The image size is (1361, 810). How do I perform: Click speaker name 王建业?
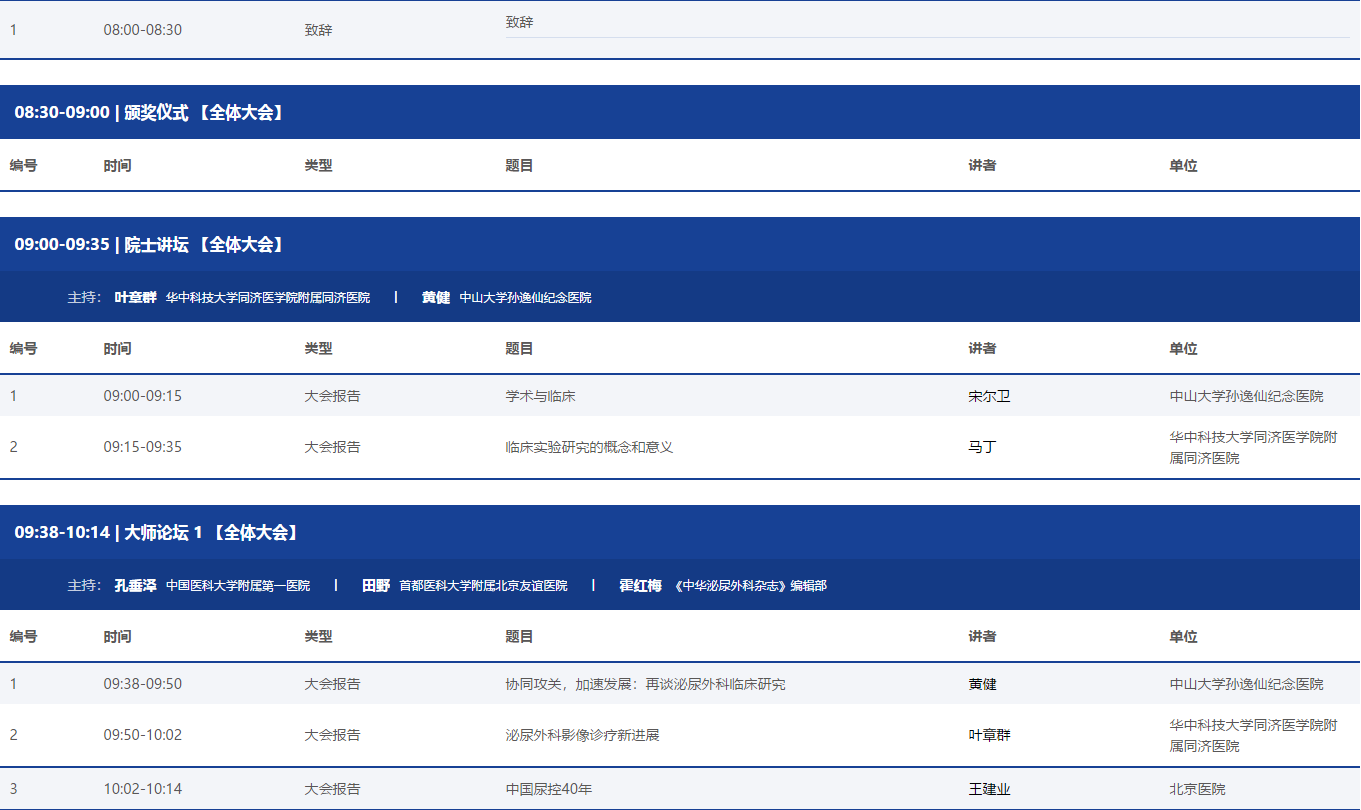coord(989,789)
